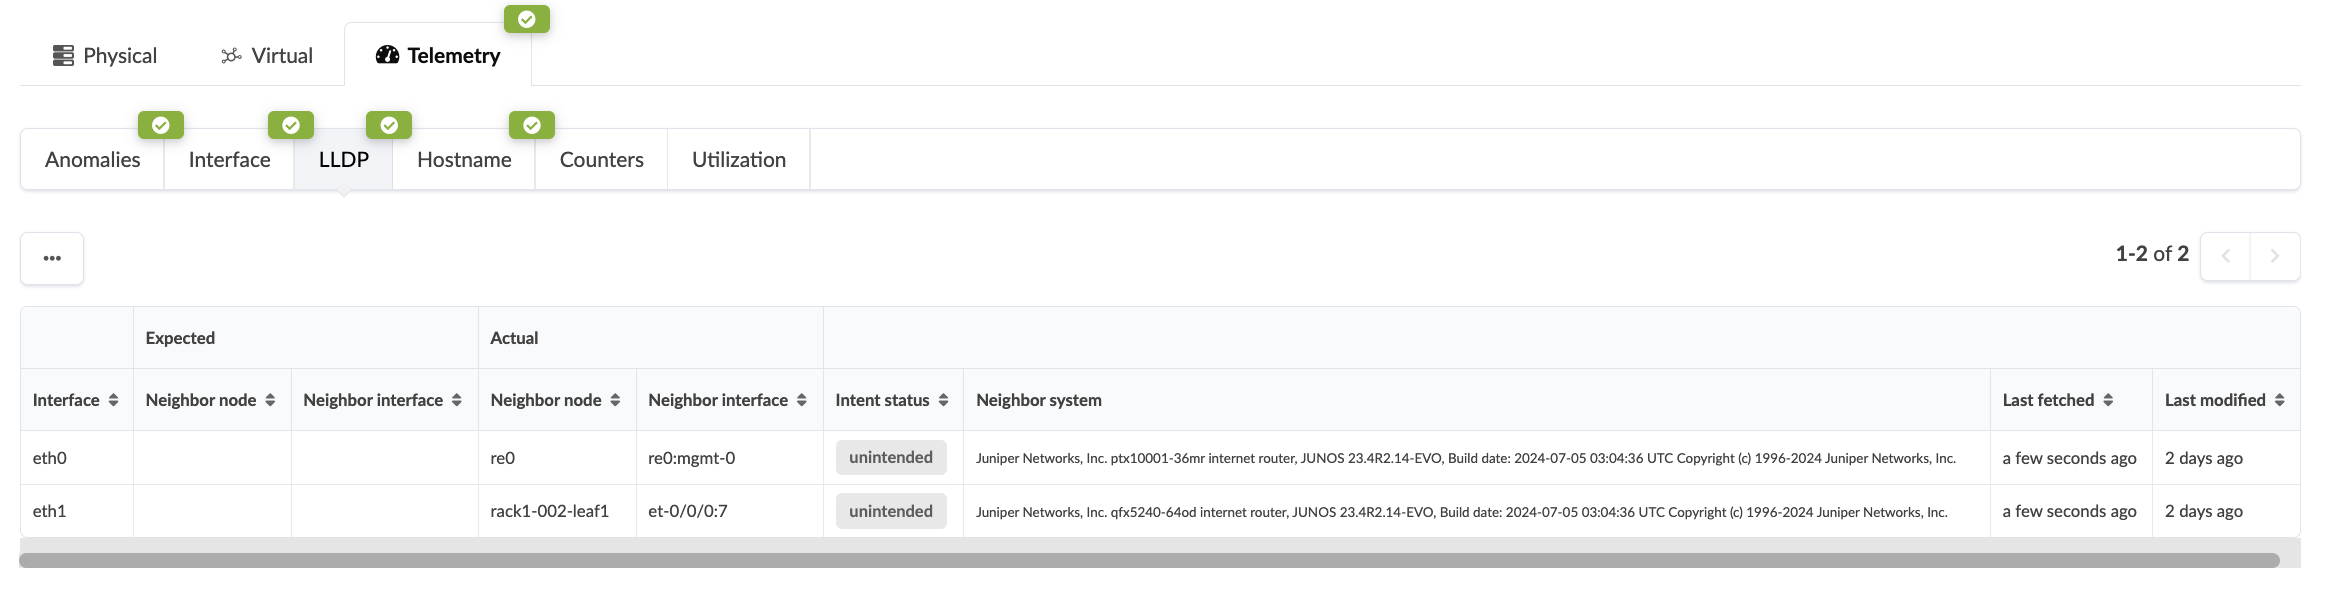Click the green check badge on Interface tab
This screenshot has height=589, width=2325.
(290, 125)
